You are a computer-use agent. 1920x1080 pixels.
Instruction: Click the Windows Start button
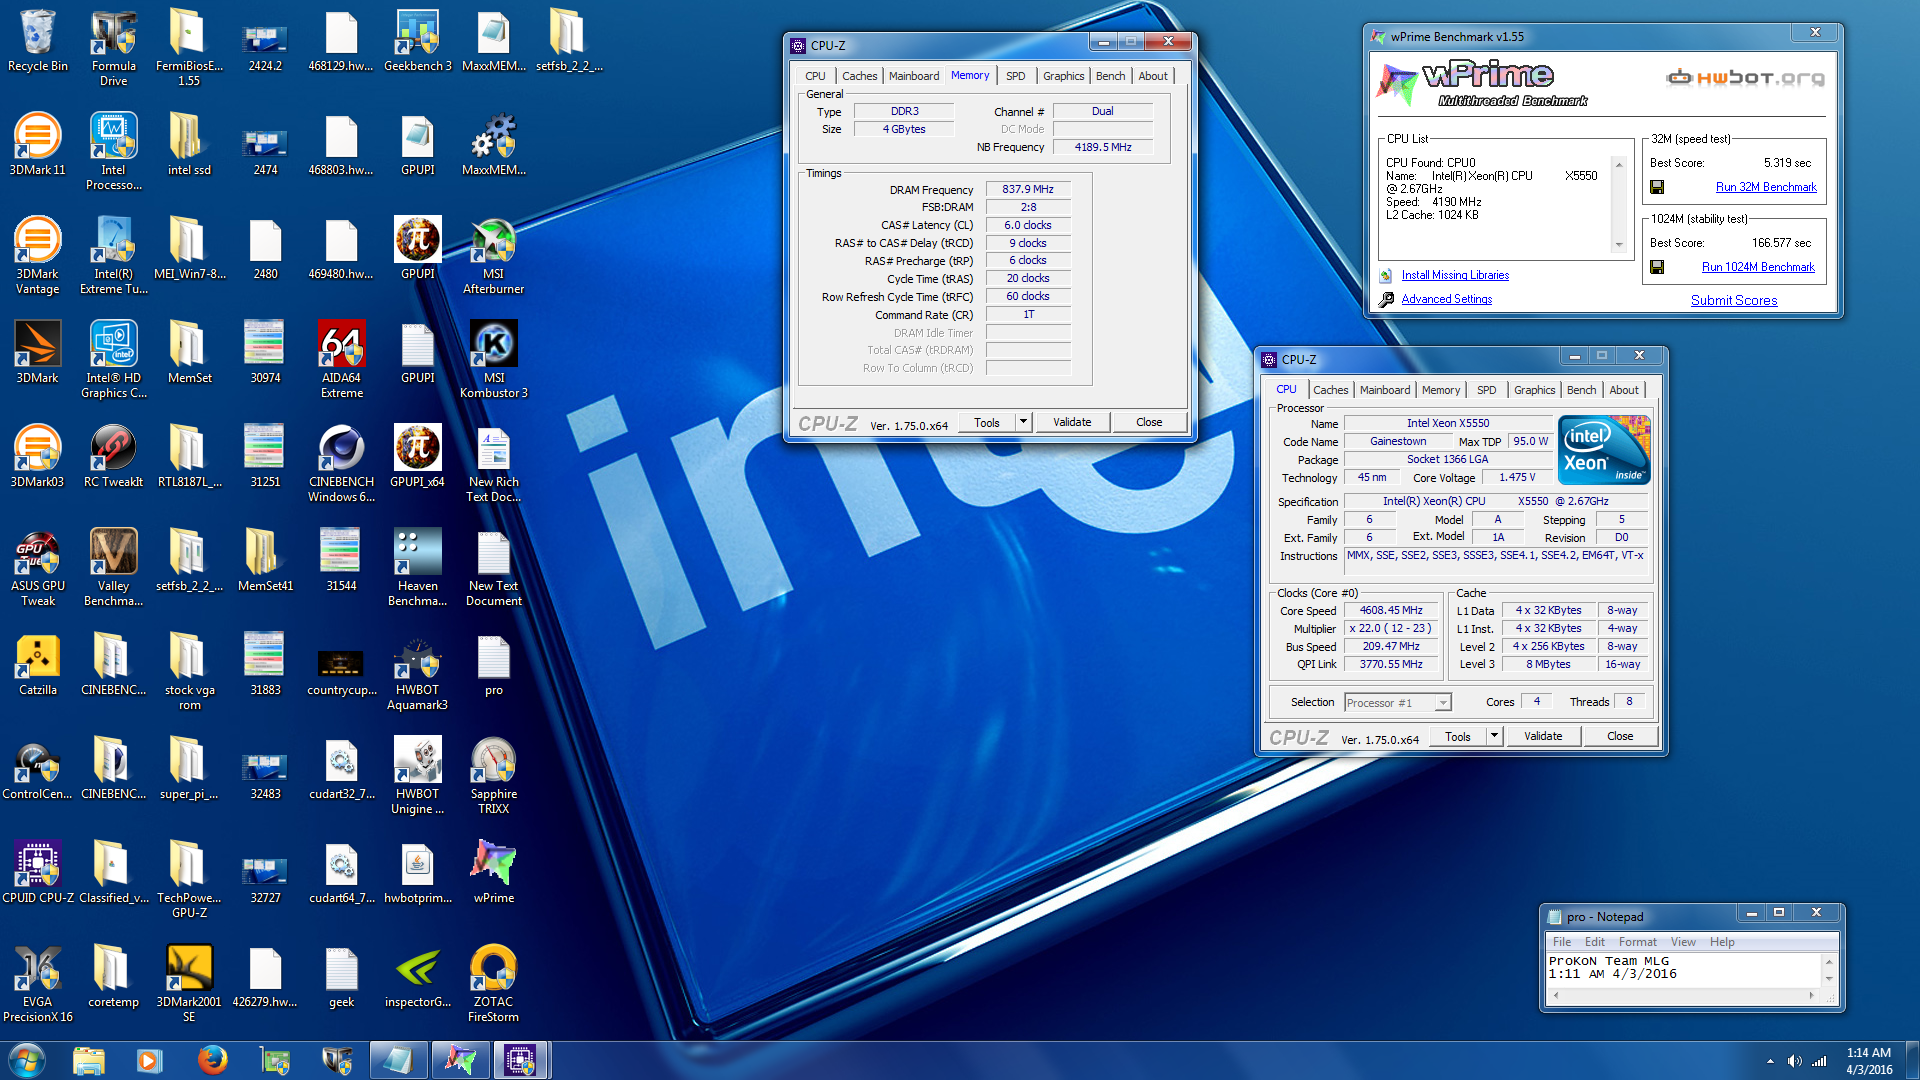click(x=27, y=1060)
